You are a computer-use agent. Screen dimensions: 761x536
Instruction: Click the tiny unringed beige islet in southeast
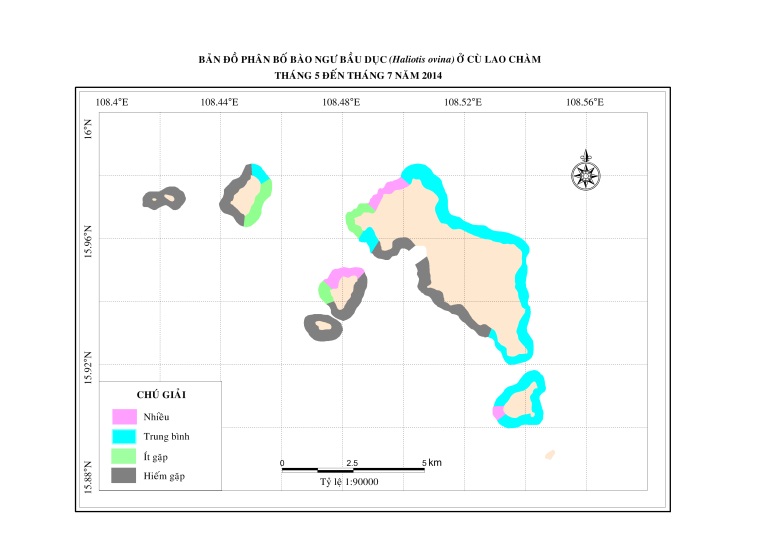tap(550, 454)
